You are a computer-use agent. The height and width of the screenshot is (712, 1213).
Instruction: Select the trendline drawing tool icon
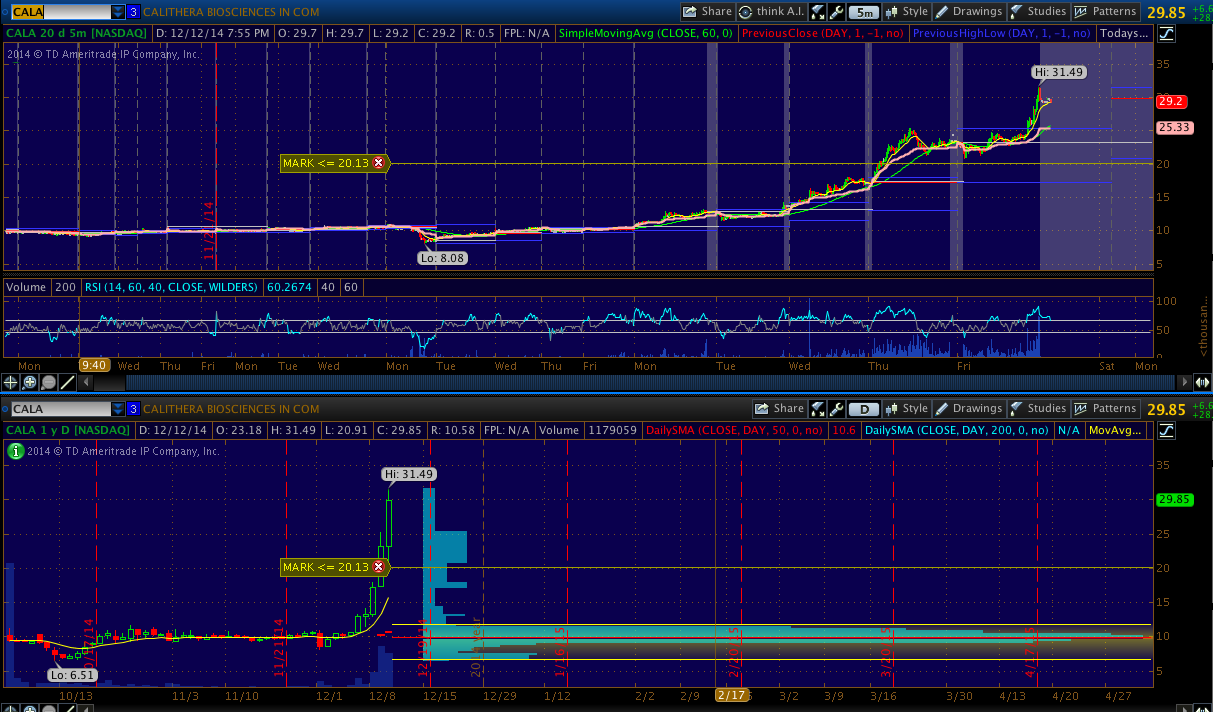pos(68,382)
